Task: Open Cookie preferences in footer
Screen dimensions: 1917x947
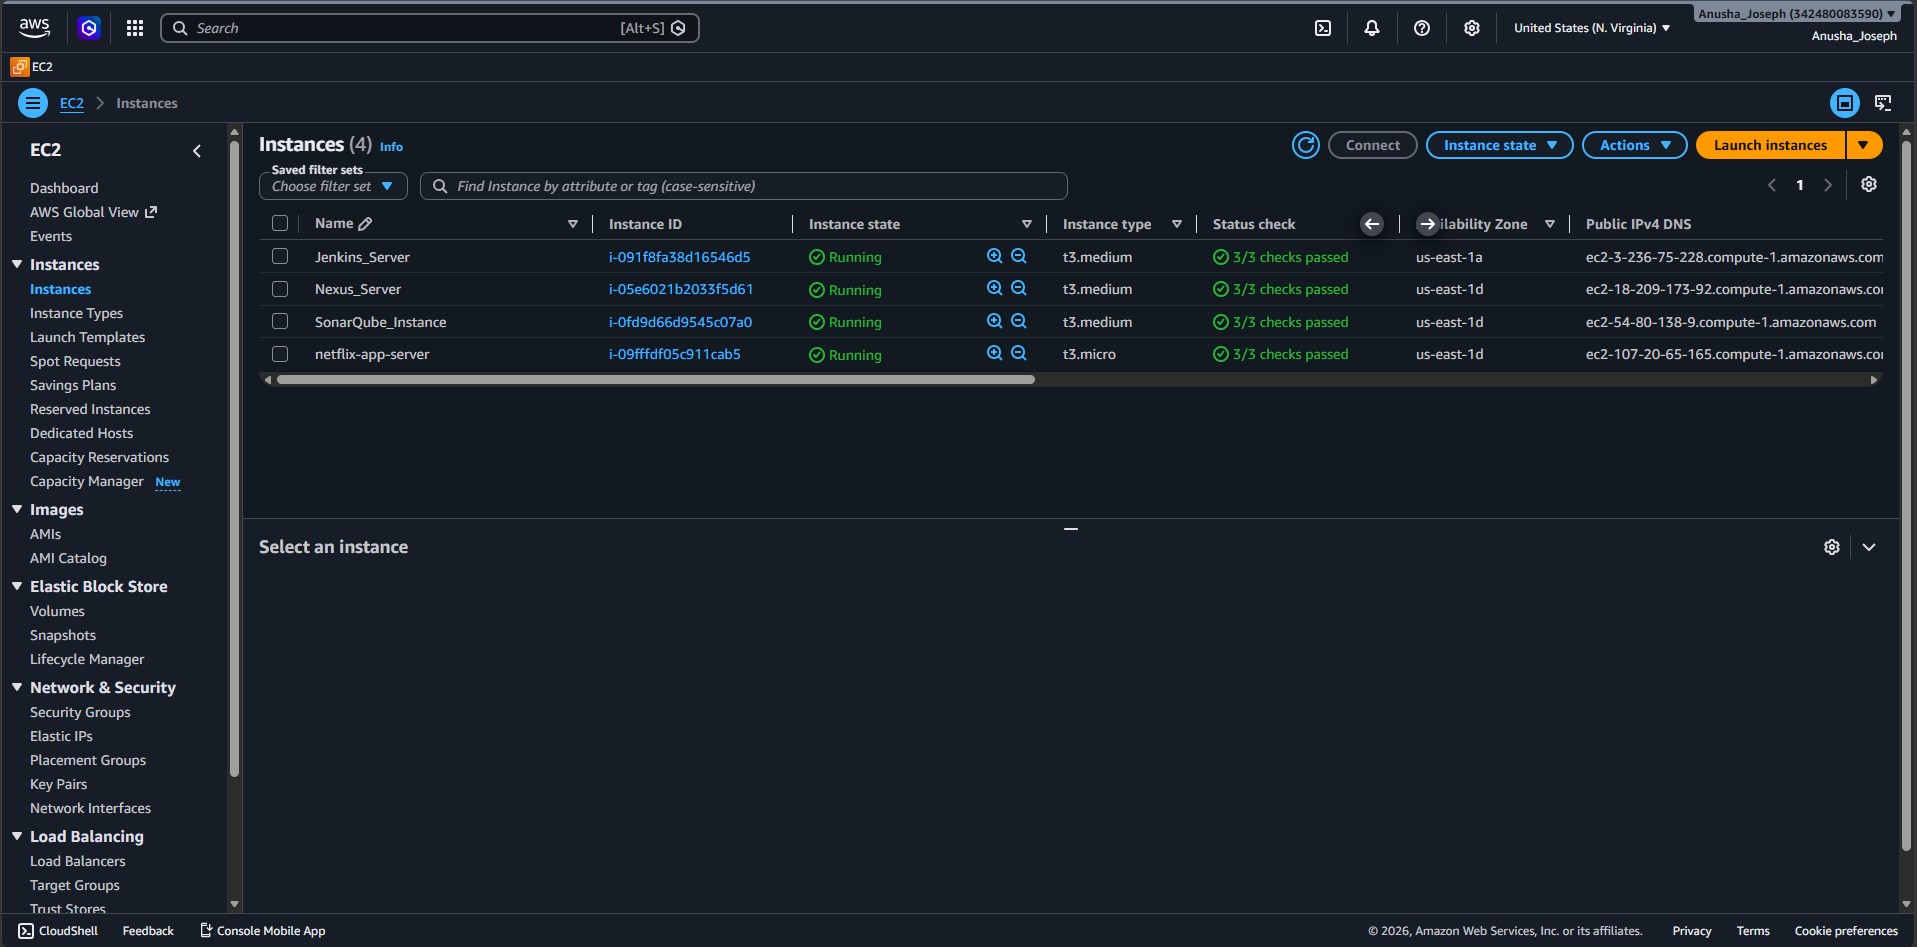Action: tap(1846, 931)
